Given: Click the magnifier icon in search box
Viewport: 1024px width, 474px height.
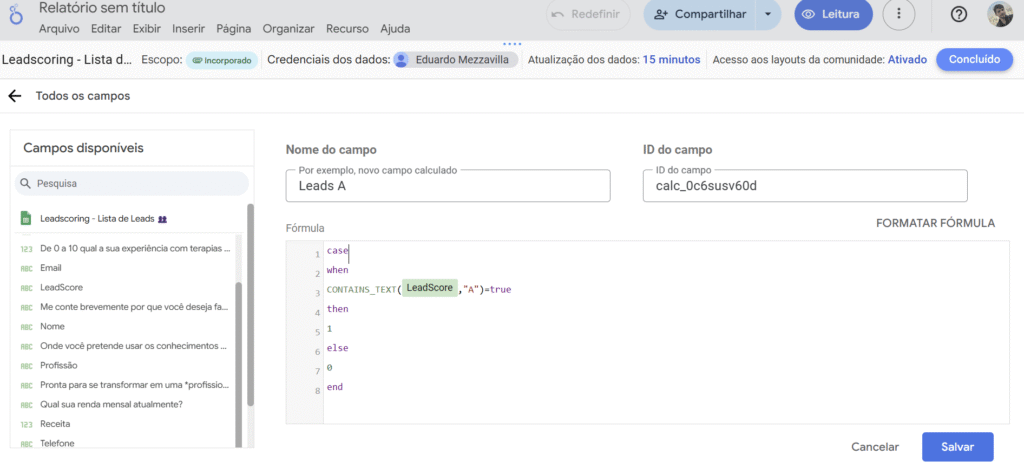Looking at the screenshot, I should (x=25, y=184).
